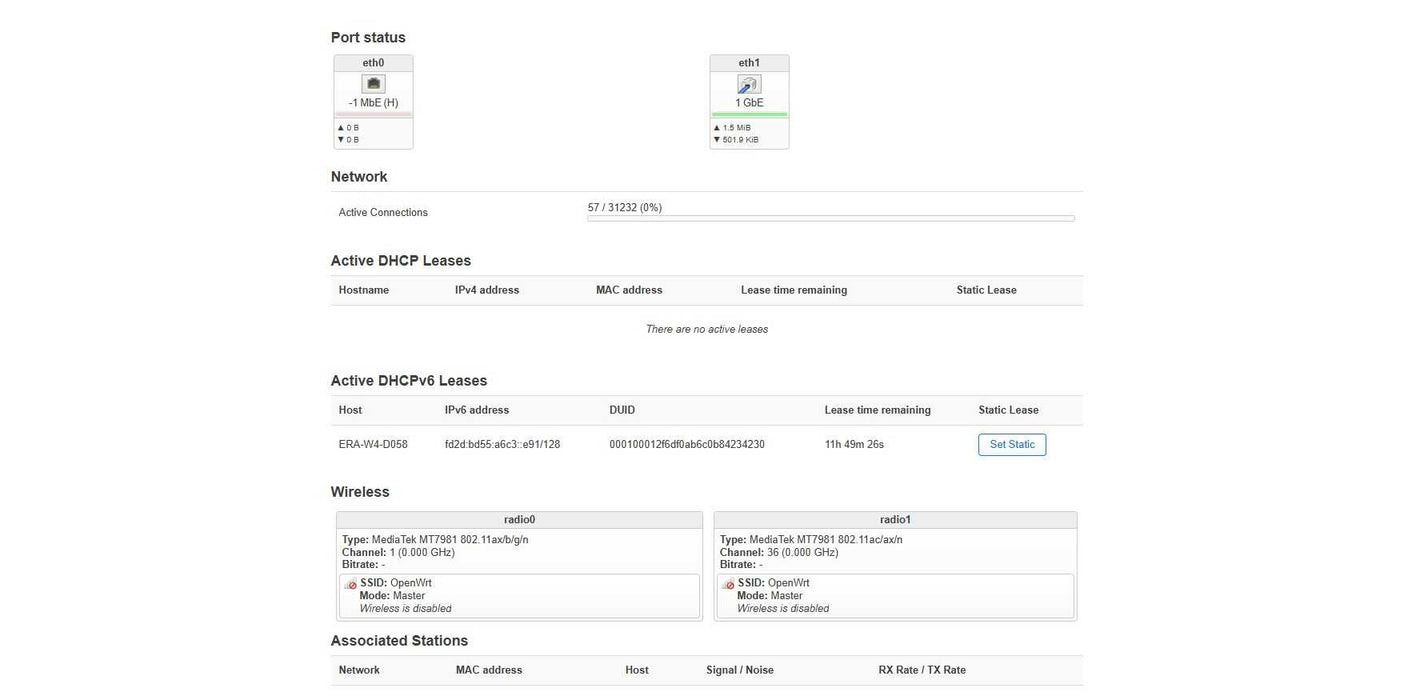Select the eth1 port label

tap(749, 63)
